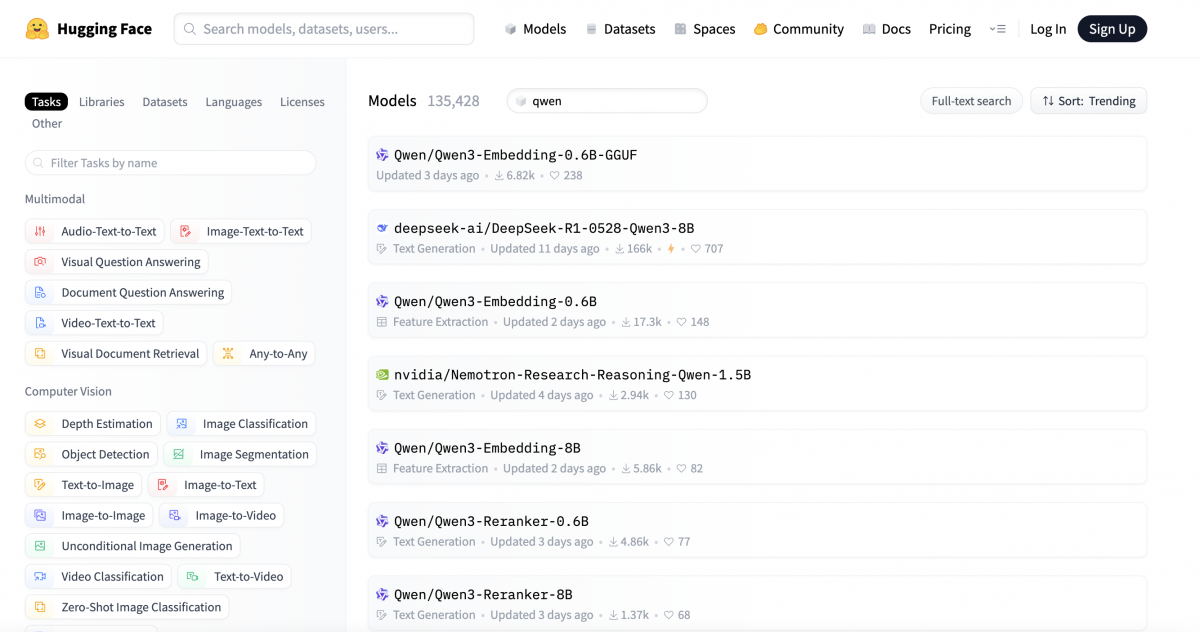Switch to the Libraries filter tab
This screenshot has width=1200, height=632.
(x=102, y=102)
